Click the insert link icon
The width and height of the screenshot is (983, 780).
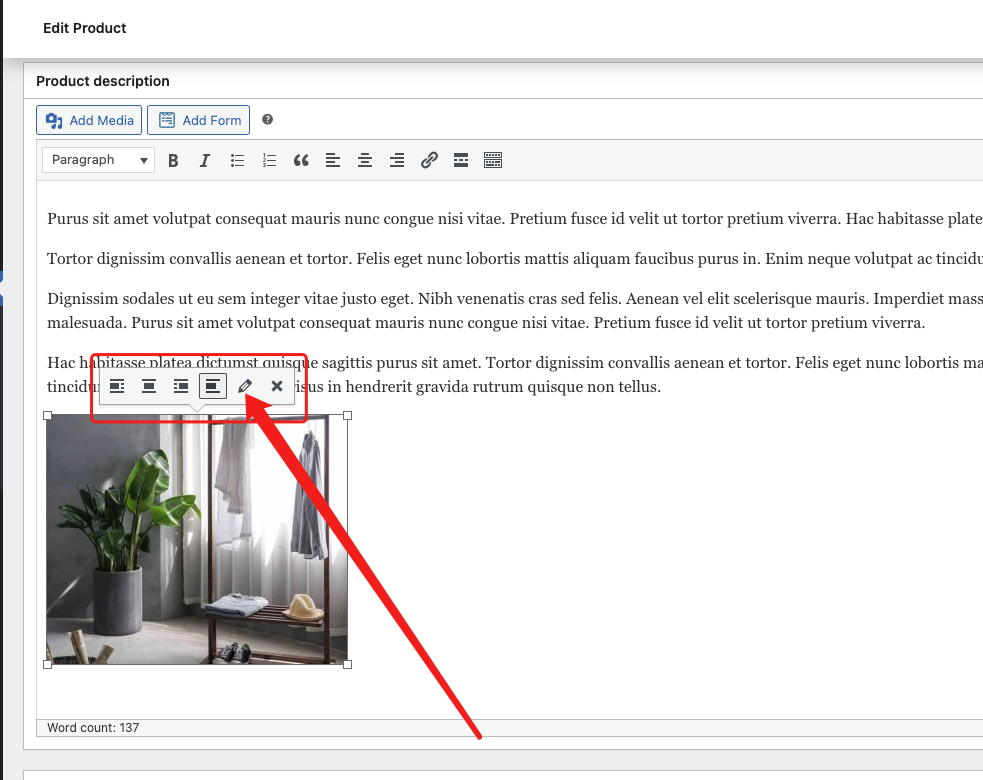point(429,161)
